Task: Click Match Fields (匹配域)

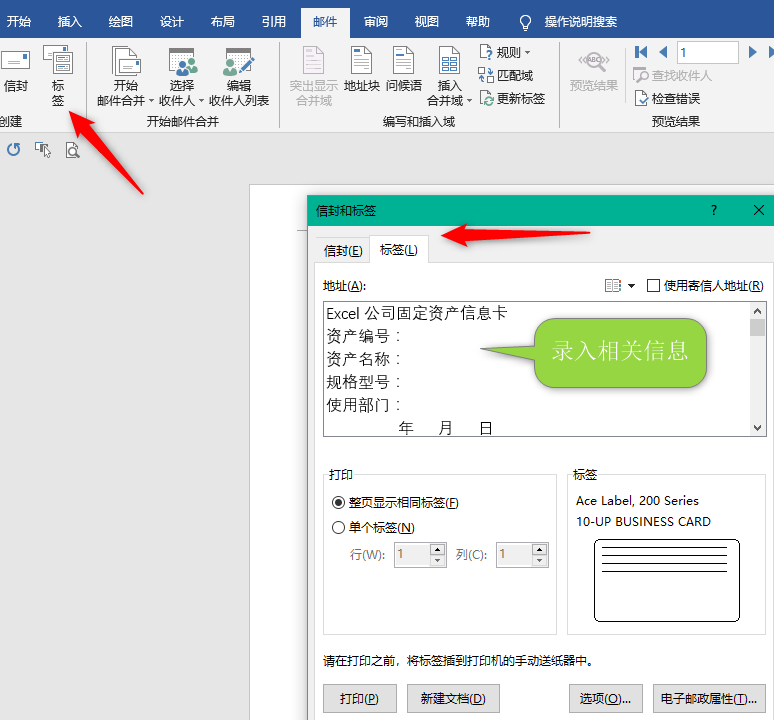Action: click(505, 75)
